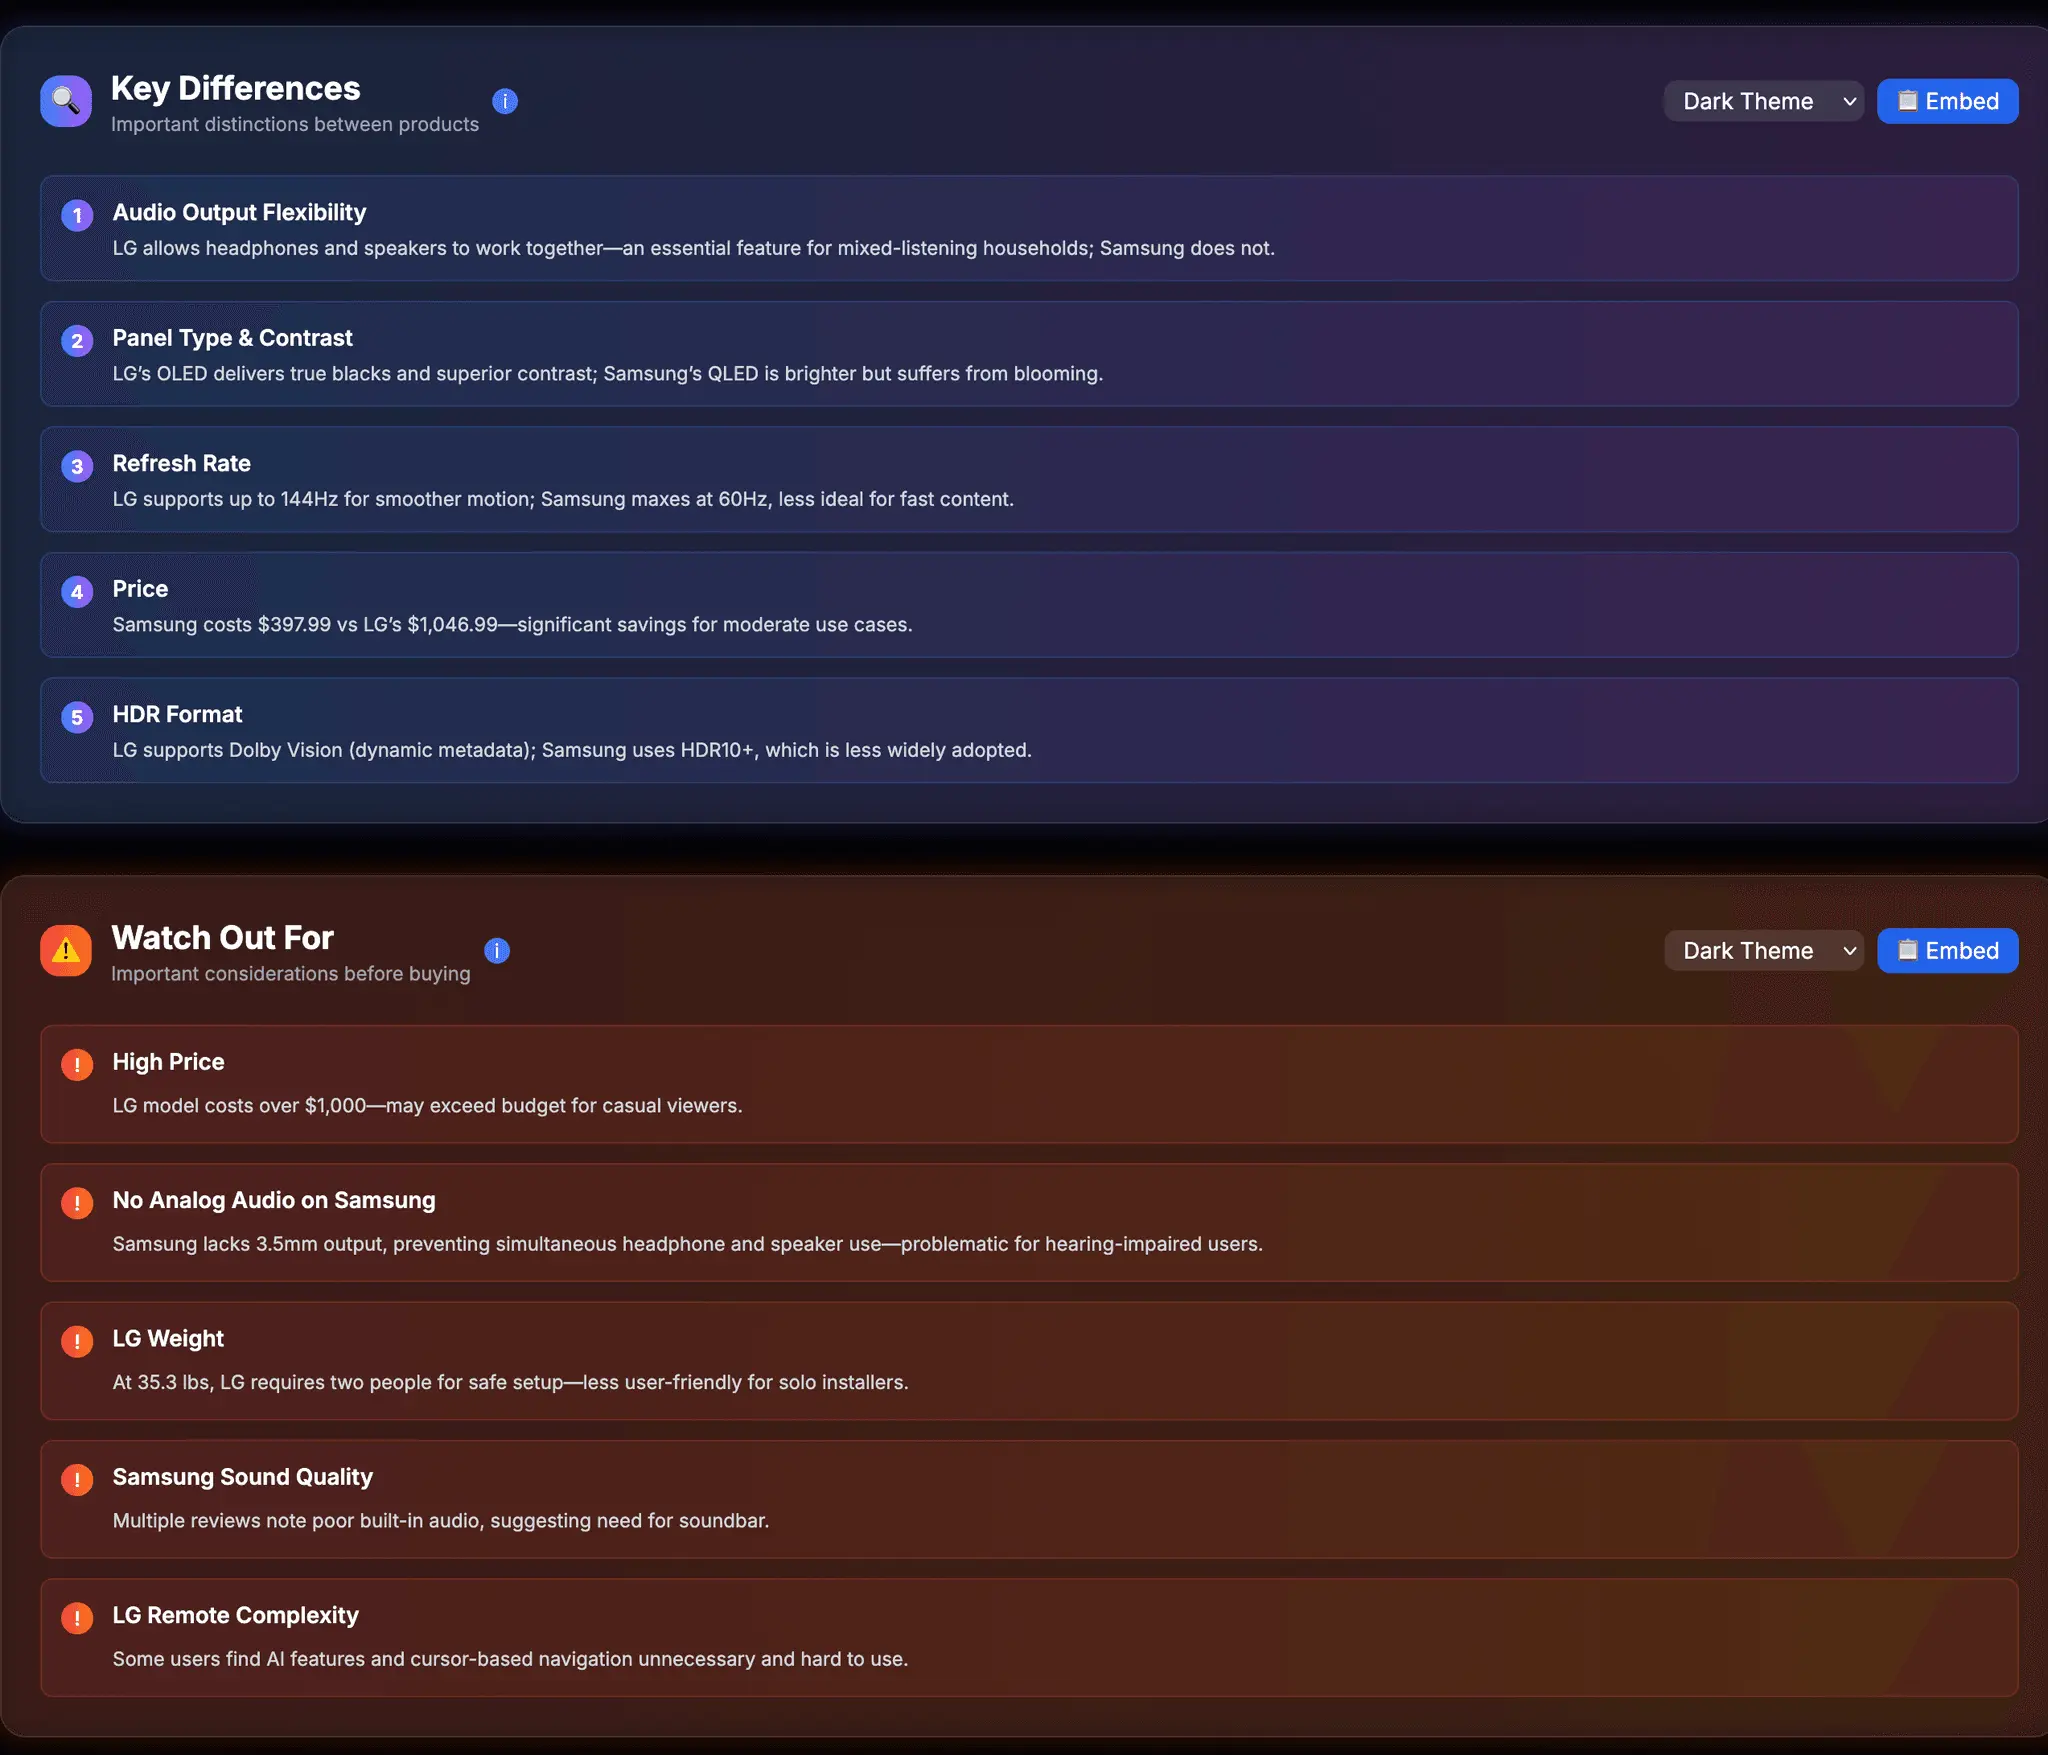Open the info icon beside Watch Out For
This screenshot has width=2048, height=1755.
497,950
